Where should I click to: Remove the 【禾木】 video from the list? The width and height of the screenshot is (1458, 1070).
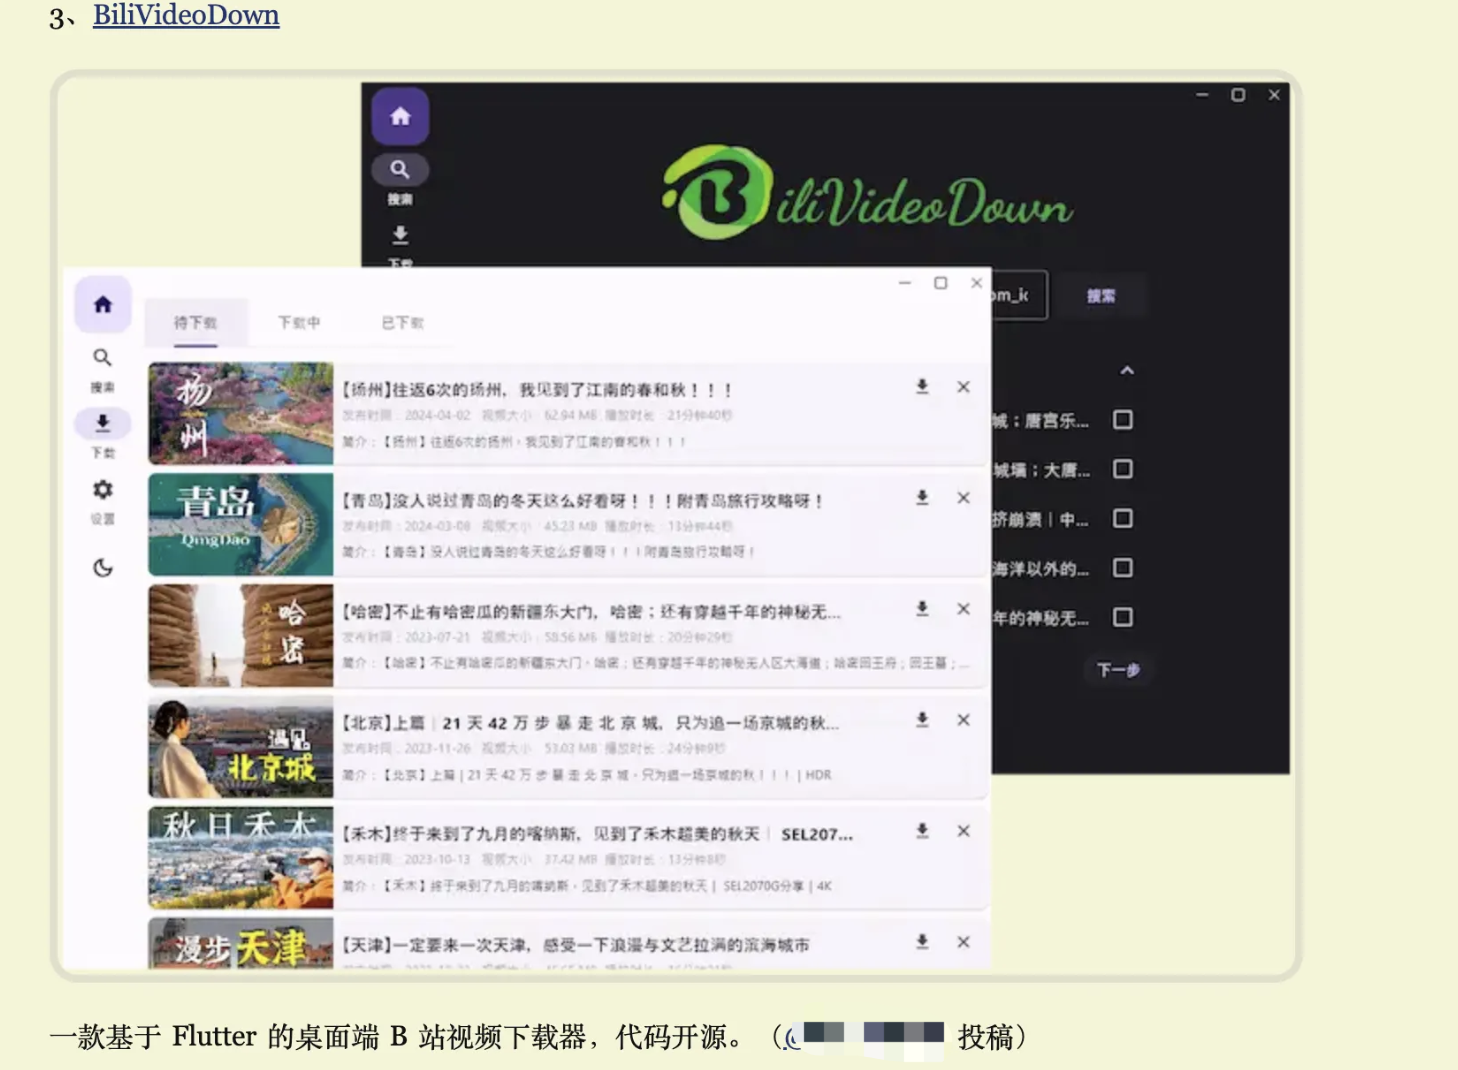(x=963, y=831)
